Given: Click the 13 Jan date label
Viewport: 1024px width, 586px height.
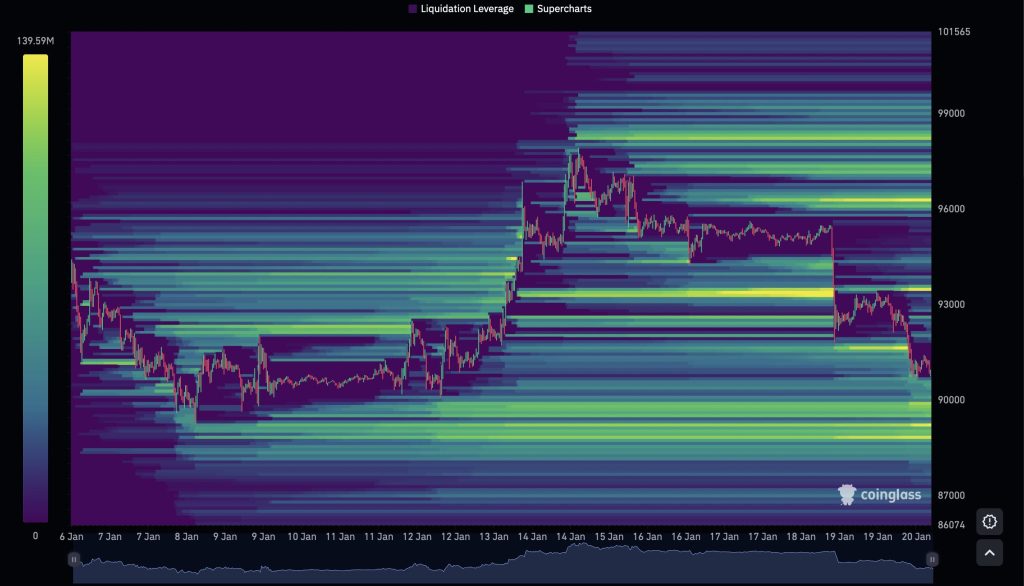Looking at the screenshot, I should click(x=494, y=536).
